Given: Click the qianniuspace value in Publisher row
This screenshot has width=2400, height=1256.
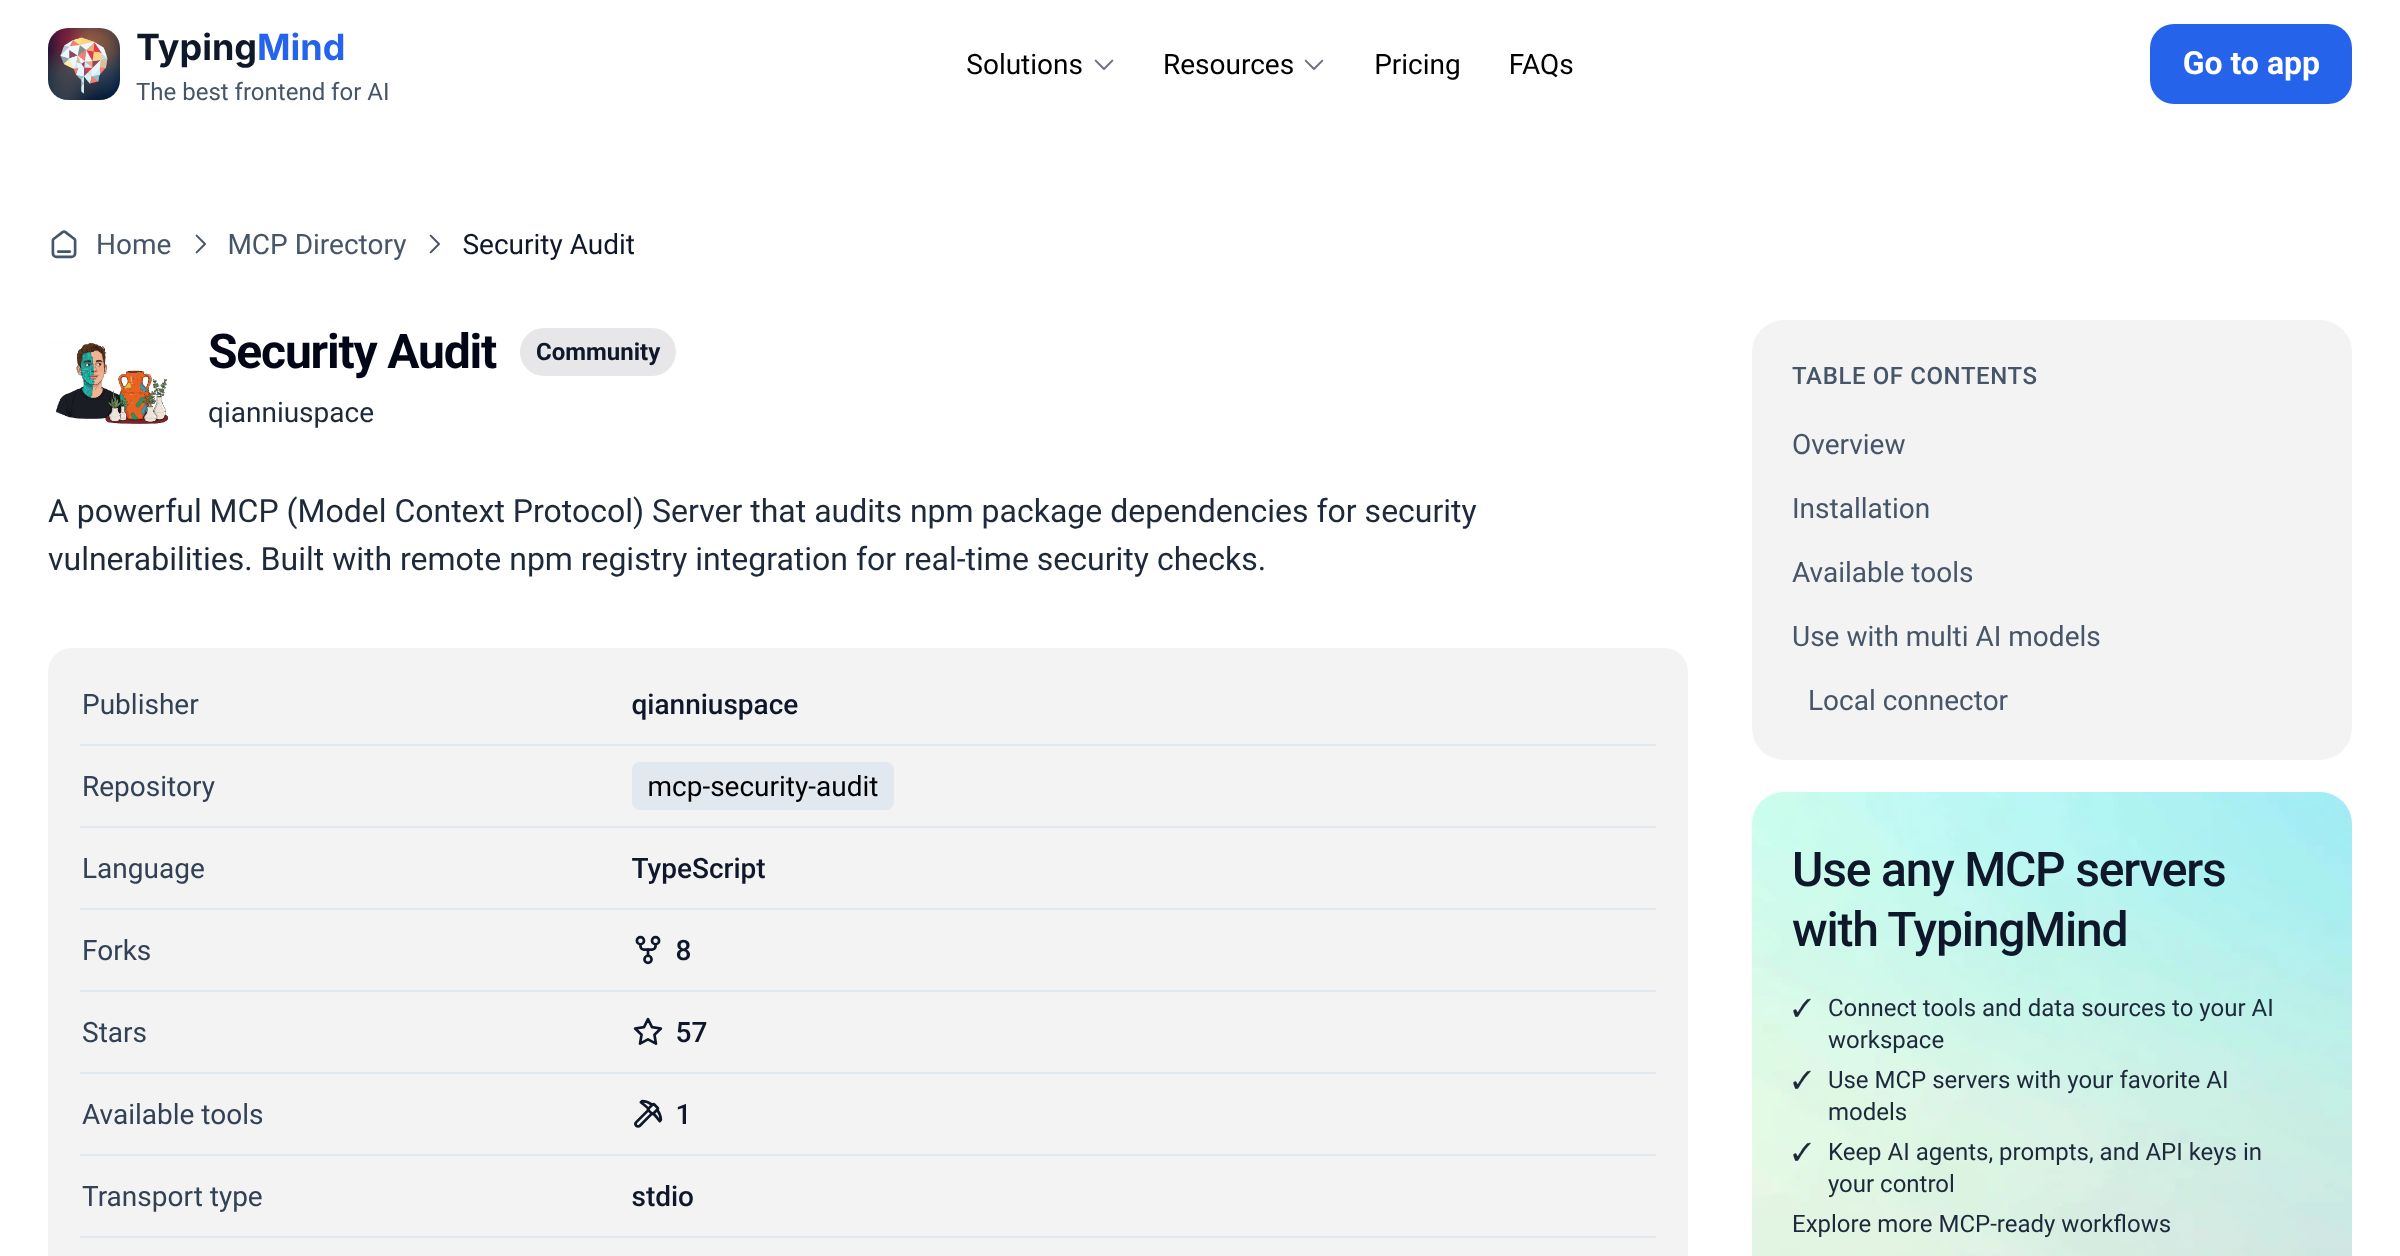Looking at the screenshot, I should (714, 704).
